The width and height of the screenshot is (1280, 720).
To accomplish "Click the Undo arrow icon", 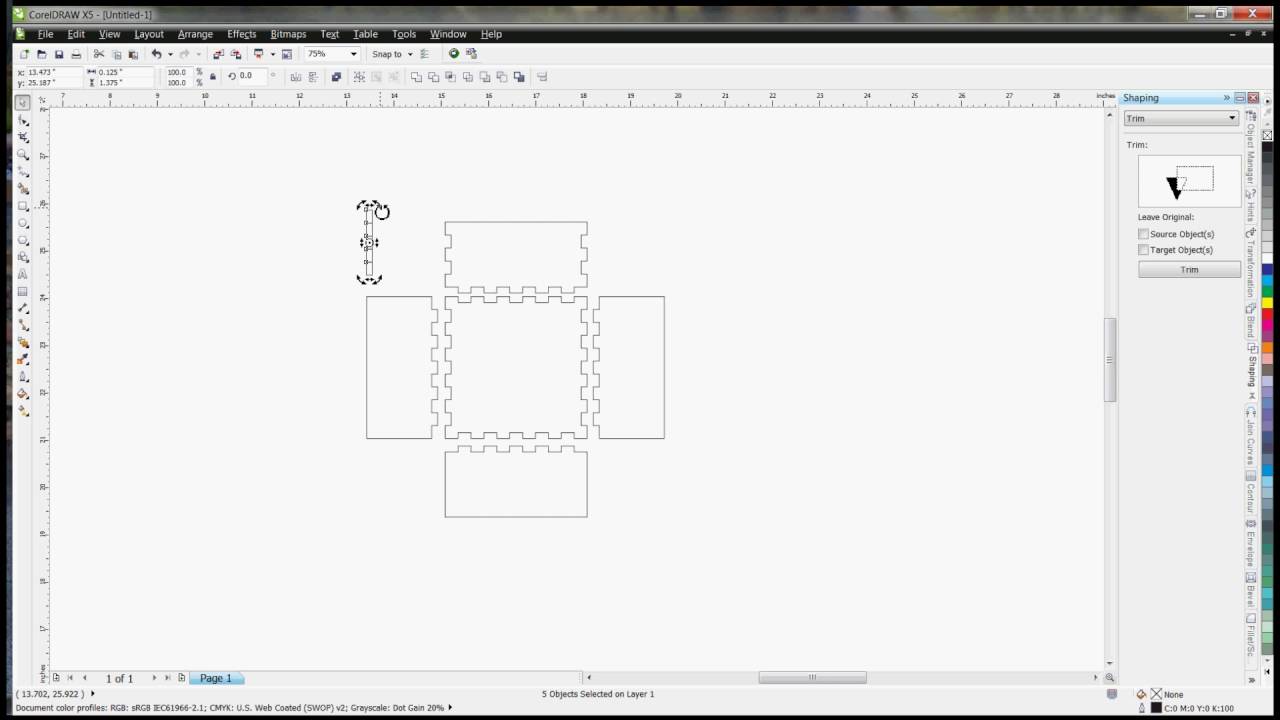I will tap(156, 54).
